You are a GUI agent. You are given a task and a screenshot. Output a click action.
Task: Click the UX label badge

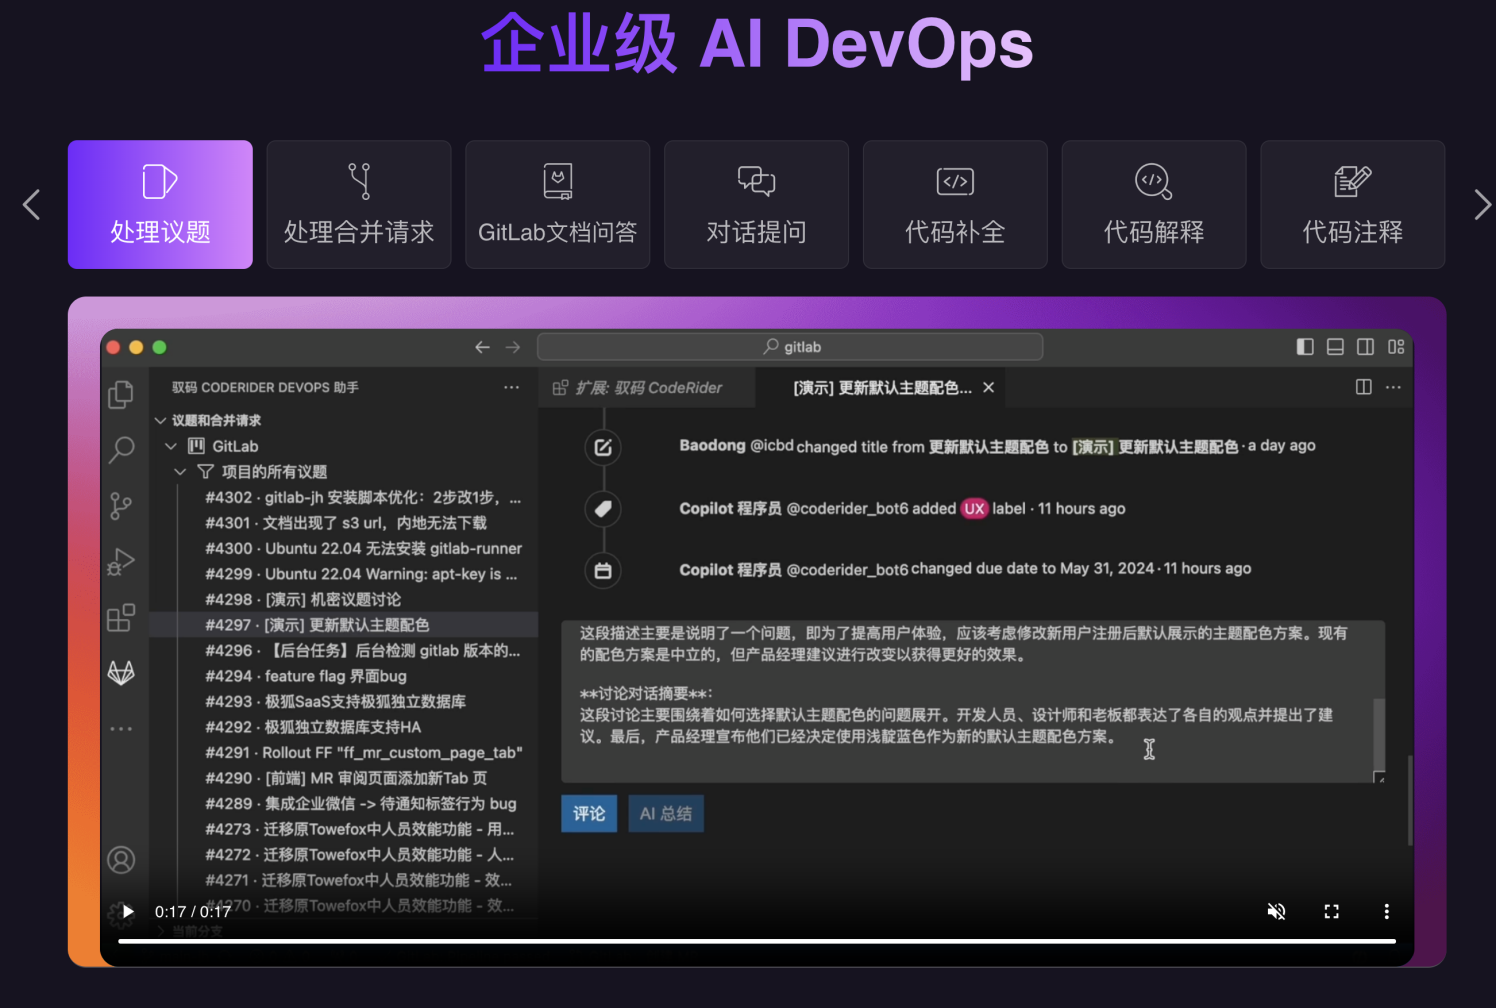tap(974, 509)
